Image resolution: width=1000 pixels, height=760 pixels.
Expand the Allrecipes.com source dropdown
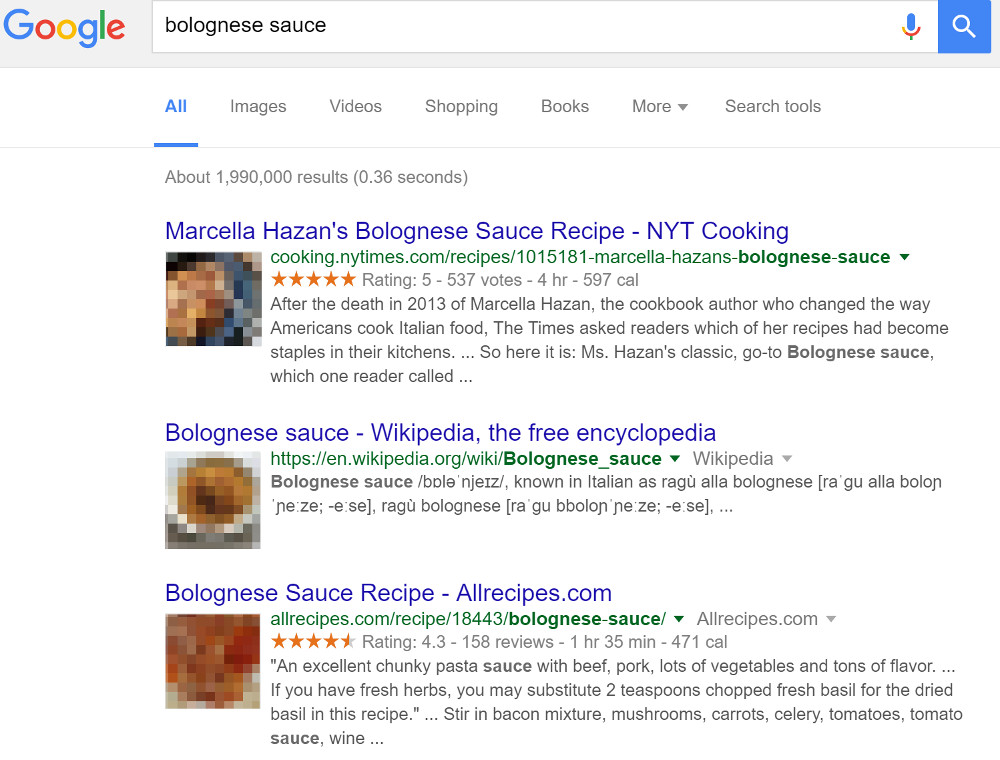[831, 618]
